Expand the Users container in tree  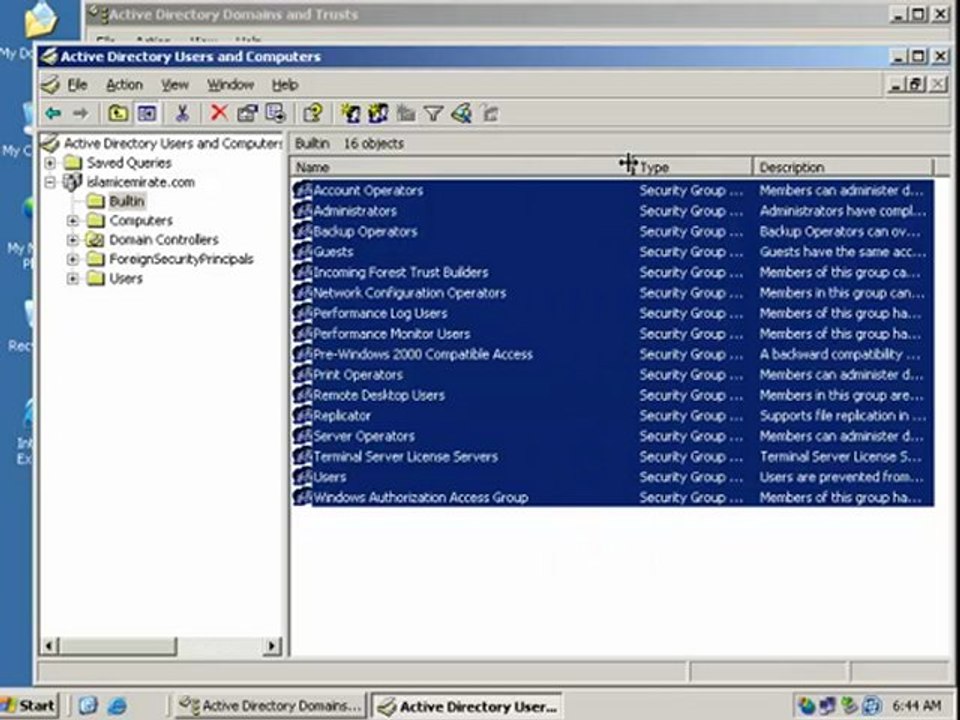point(73,279)
